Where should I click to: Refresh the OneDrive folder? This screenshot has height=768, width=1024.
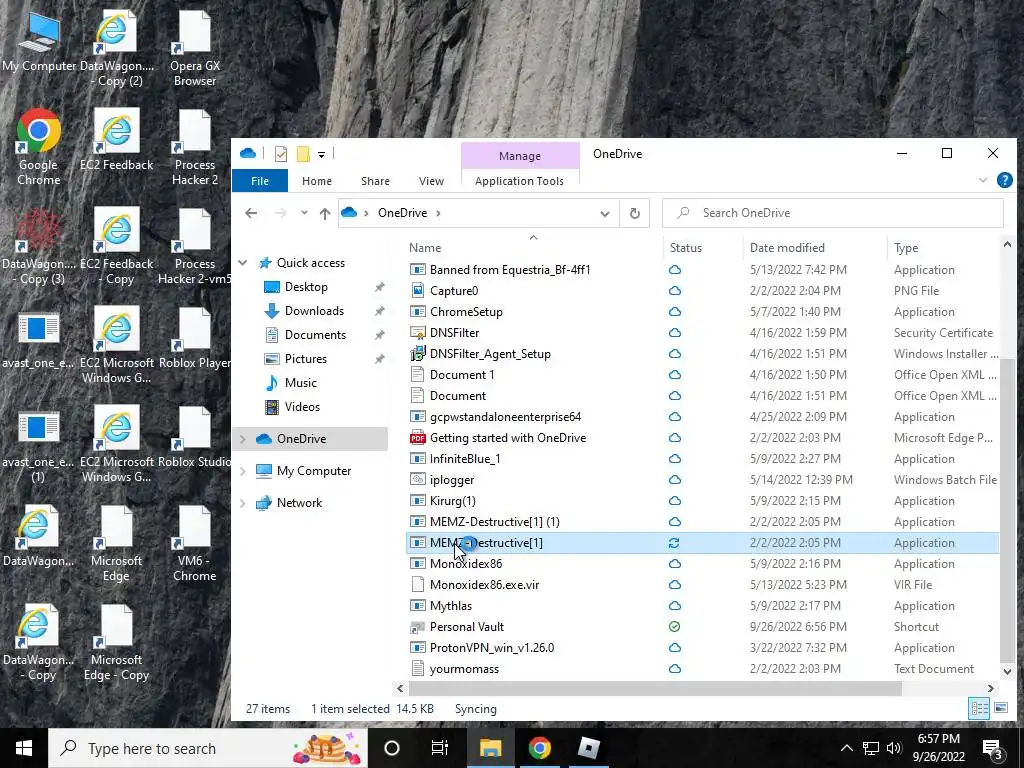pyautogui.click(x=634, y=214)
